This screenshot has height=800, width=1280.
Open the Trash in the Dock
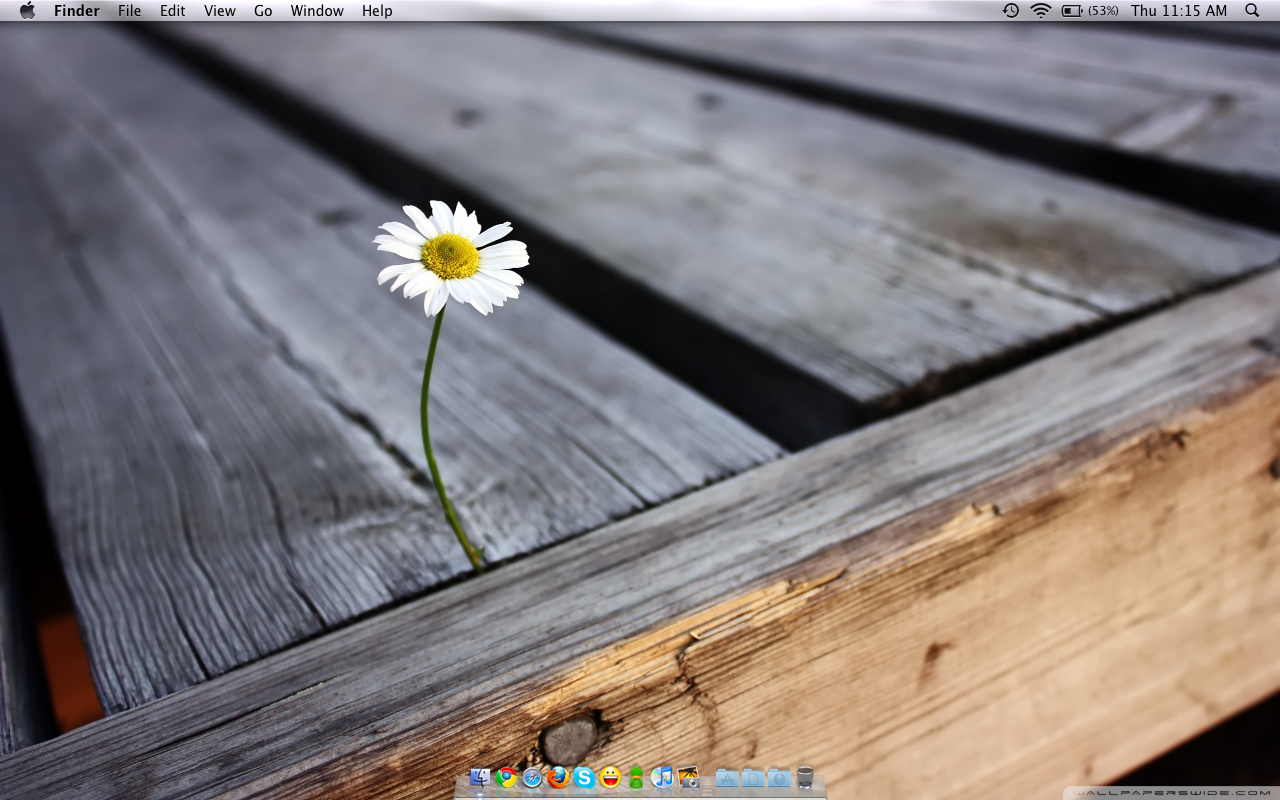point(805,777)
